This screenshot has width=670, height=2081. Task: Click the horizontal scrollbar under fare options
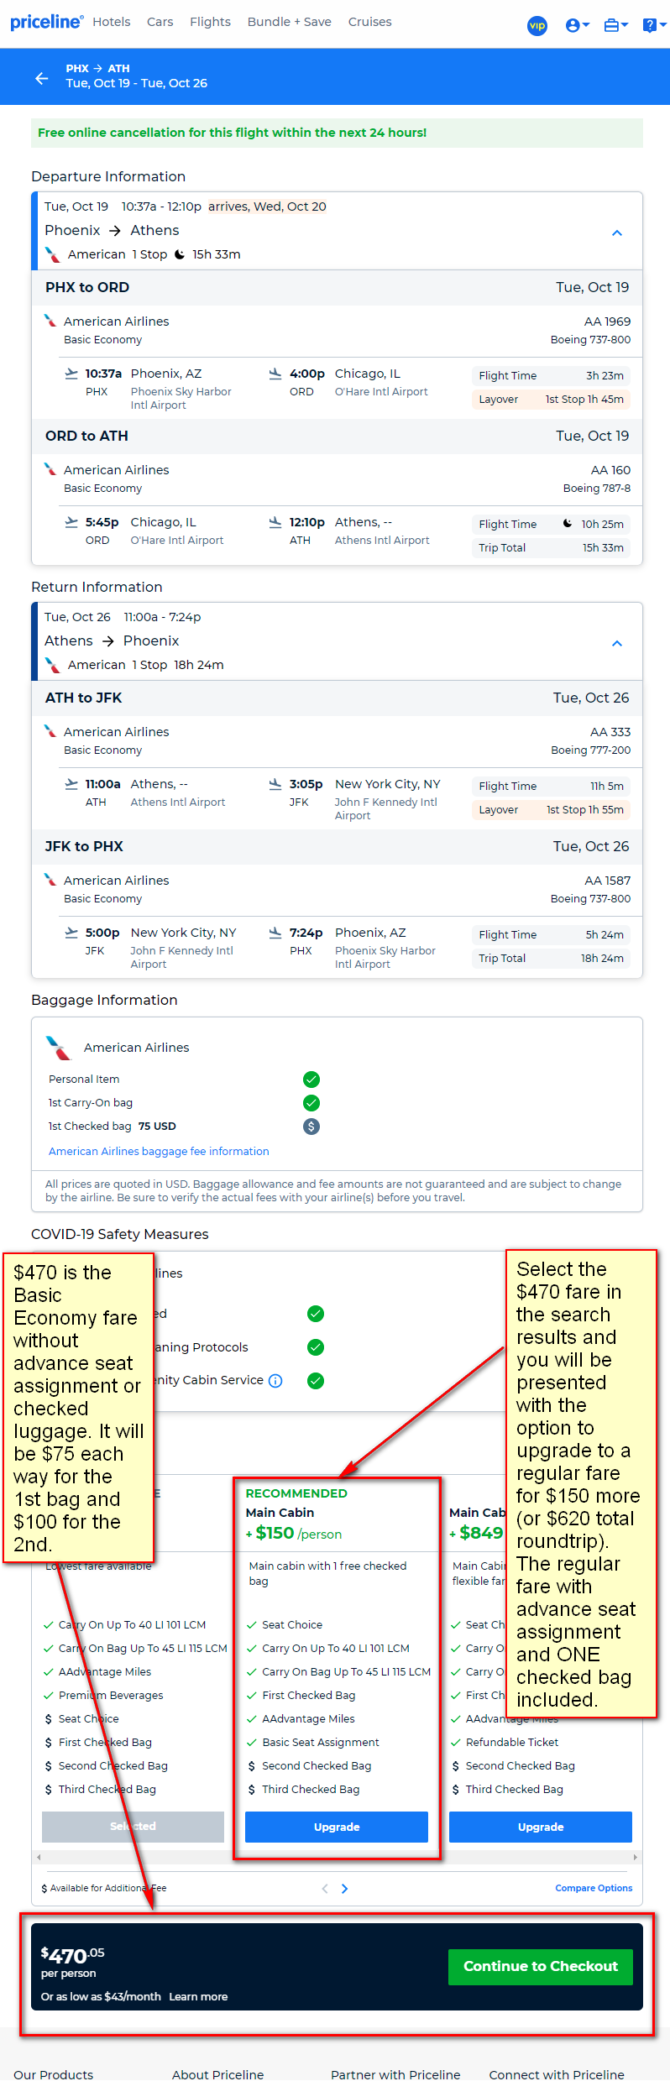point(336,1857)
